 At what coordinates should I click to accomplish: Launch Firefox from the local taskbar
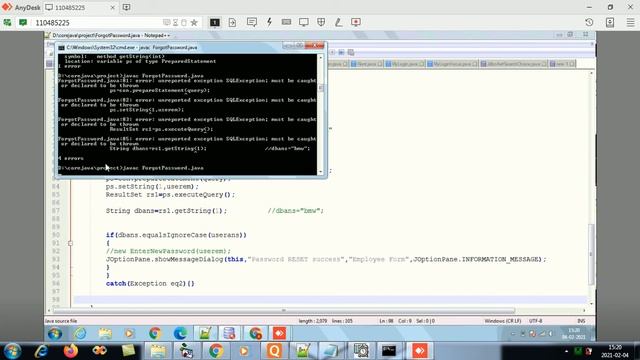tap(71, 351)
